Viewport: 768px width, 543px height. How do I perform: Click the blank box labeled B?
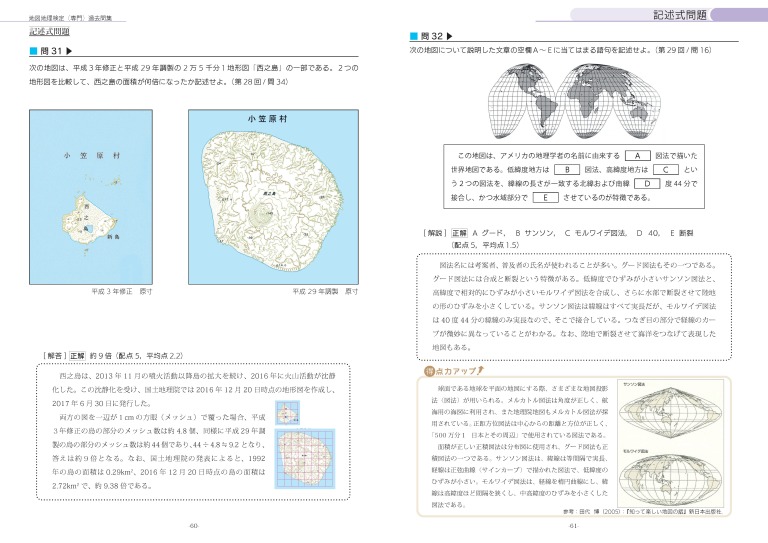(x=567, y=170)
